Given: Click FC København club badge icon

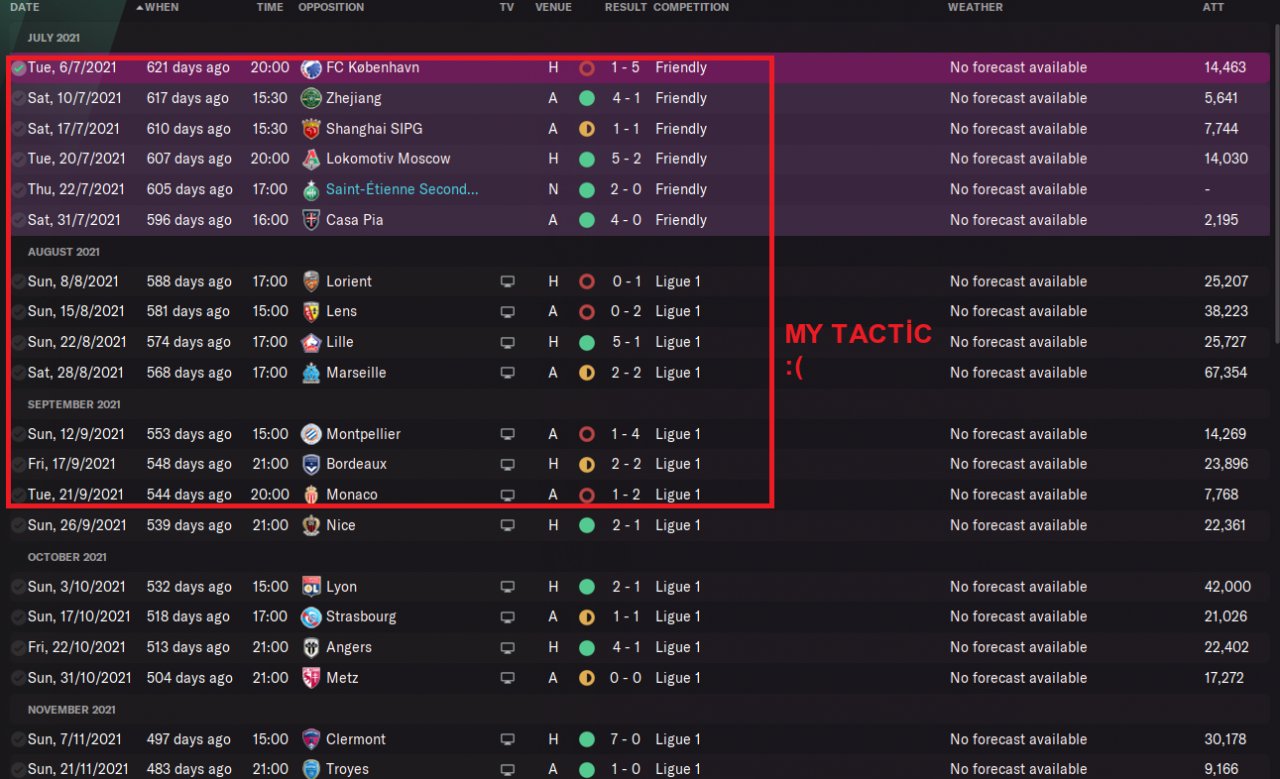Looking at the screenshot, I should 310,68.
